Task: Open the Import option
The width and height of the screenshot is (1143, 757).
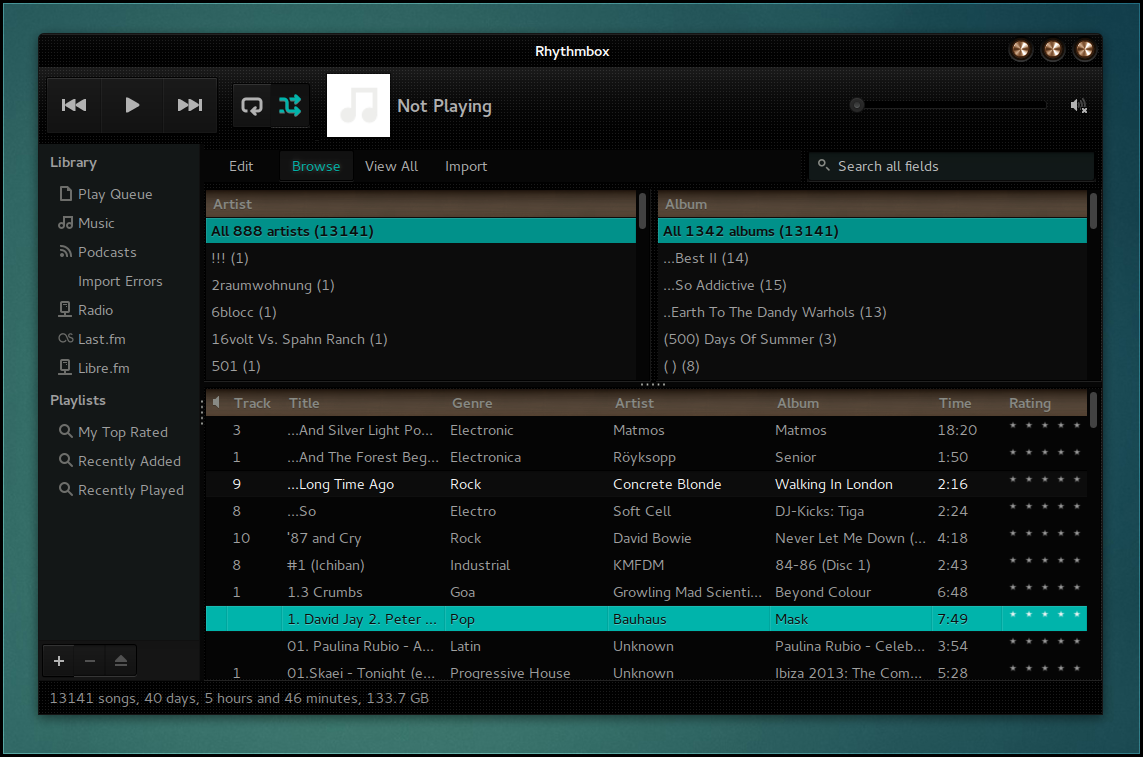Action: (466, 166)
